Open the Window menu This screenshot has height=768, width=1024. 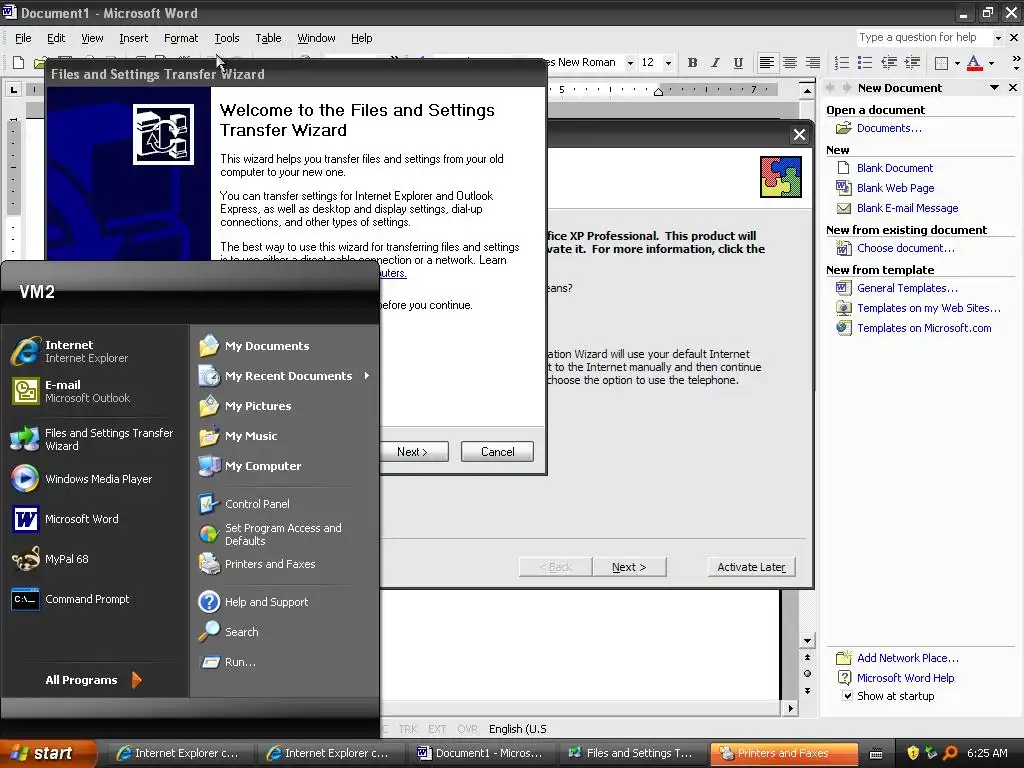(x=316, y=38)
